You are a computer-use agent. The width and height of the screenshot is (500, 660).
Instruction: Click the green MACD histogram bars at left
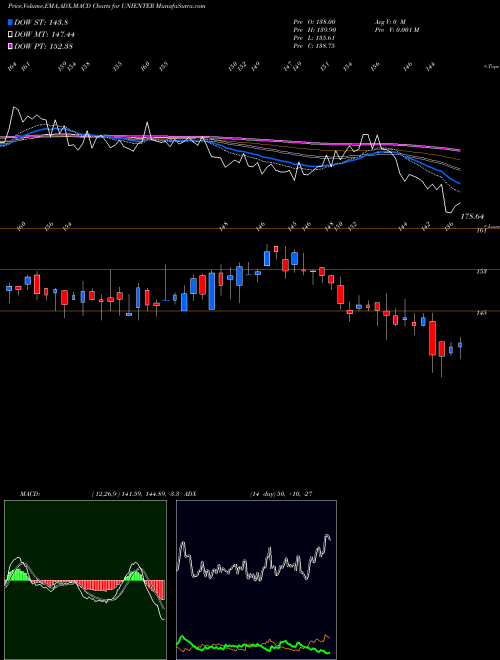pos(18,575)
